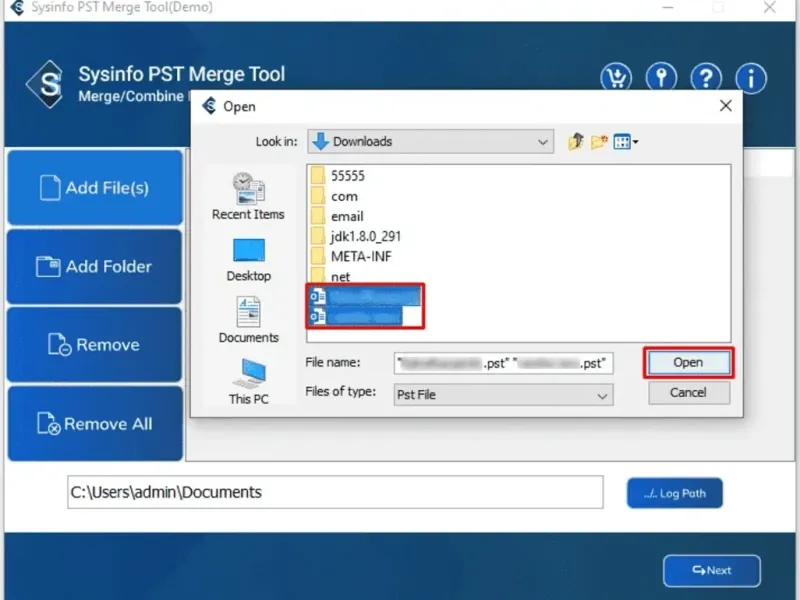Select the jdk1.8.0_291 folder
The height and width of the screenshot is (600, 800).
pos(356,236)
